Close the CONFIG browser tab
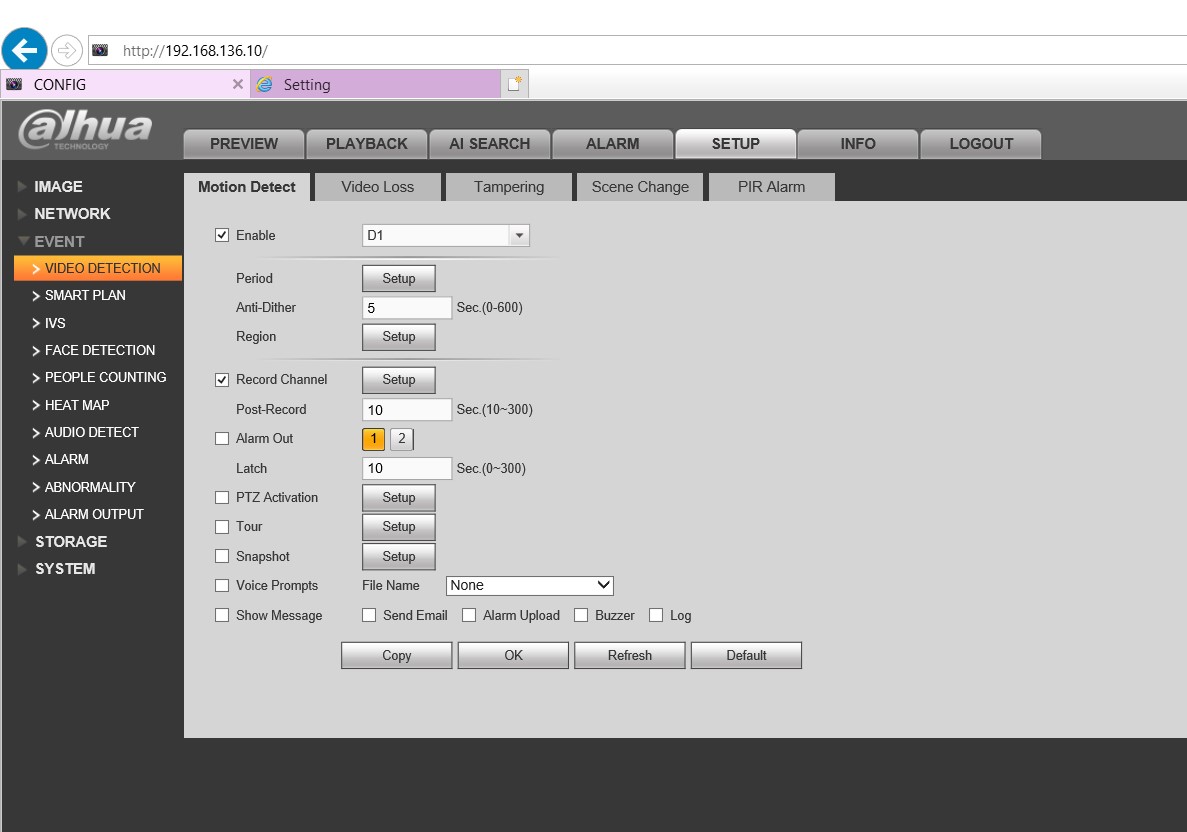The width and height of the screenshot is (1187, 832). click(237, 84)
